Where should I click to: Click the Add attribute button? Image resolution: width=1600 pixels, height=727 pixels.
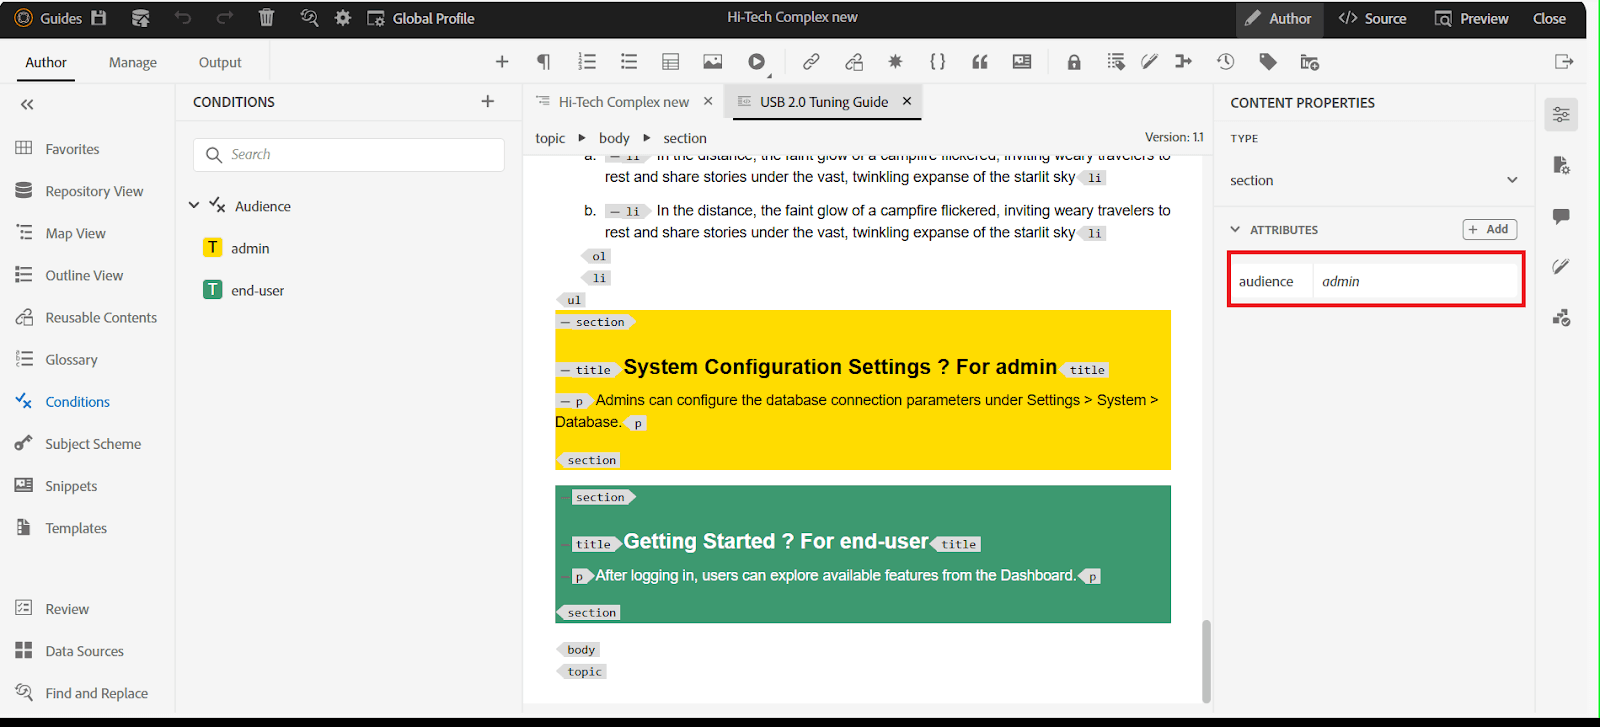coord(1489,229)
